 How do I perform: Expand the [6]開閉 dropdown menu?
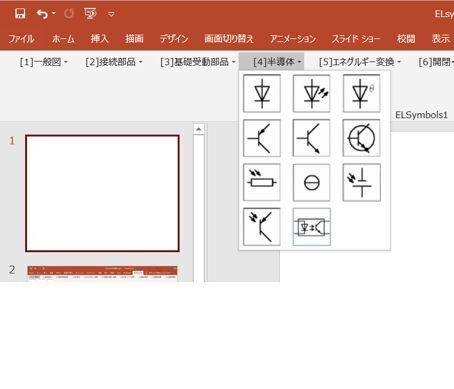[x=436, y=62]
